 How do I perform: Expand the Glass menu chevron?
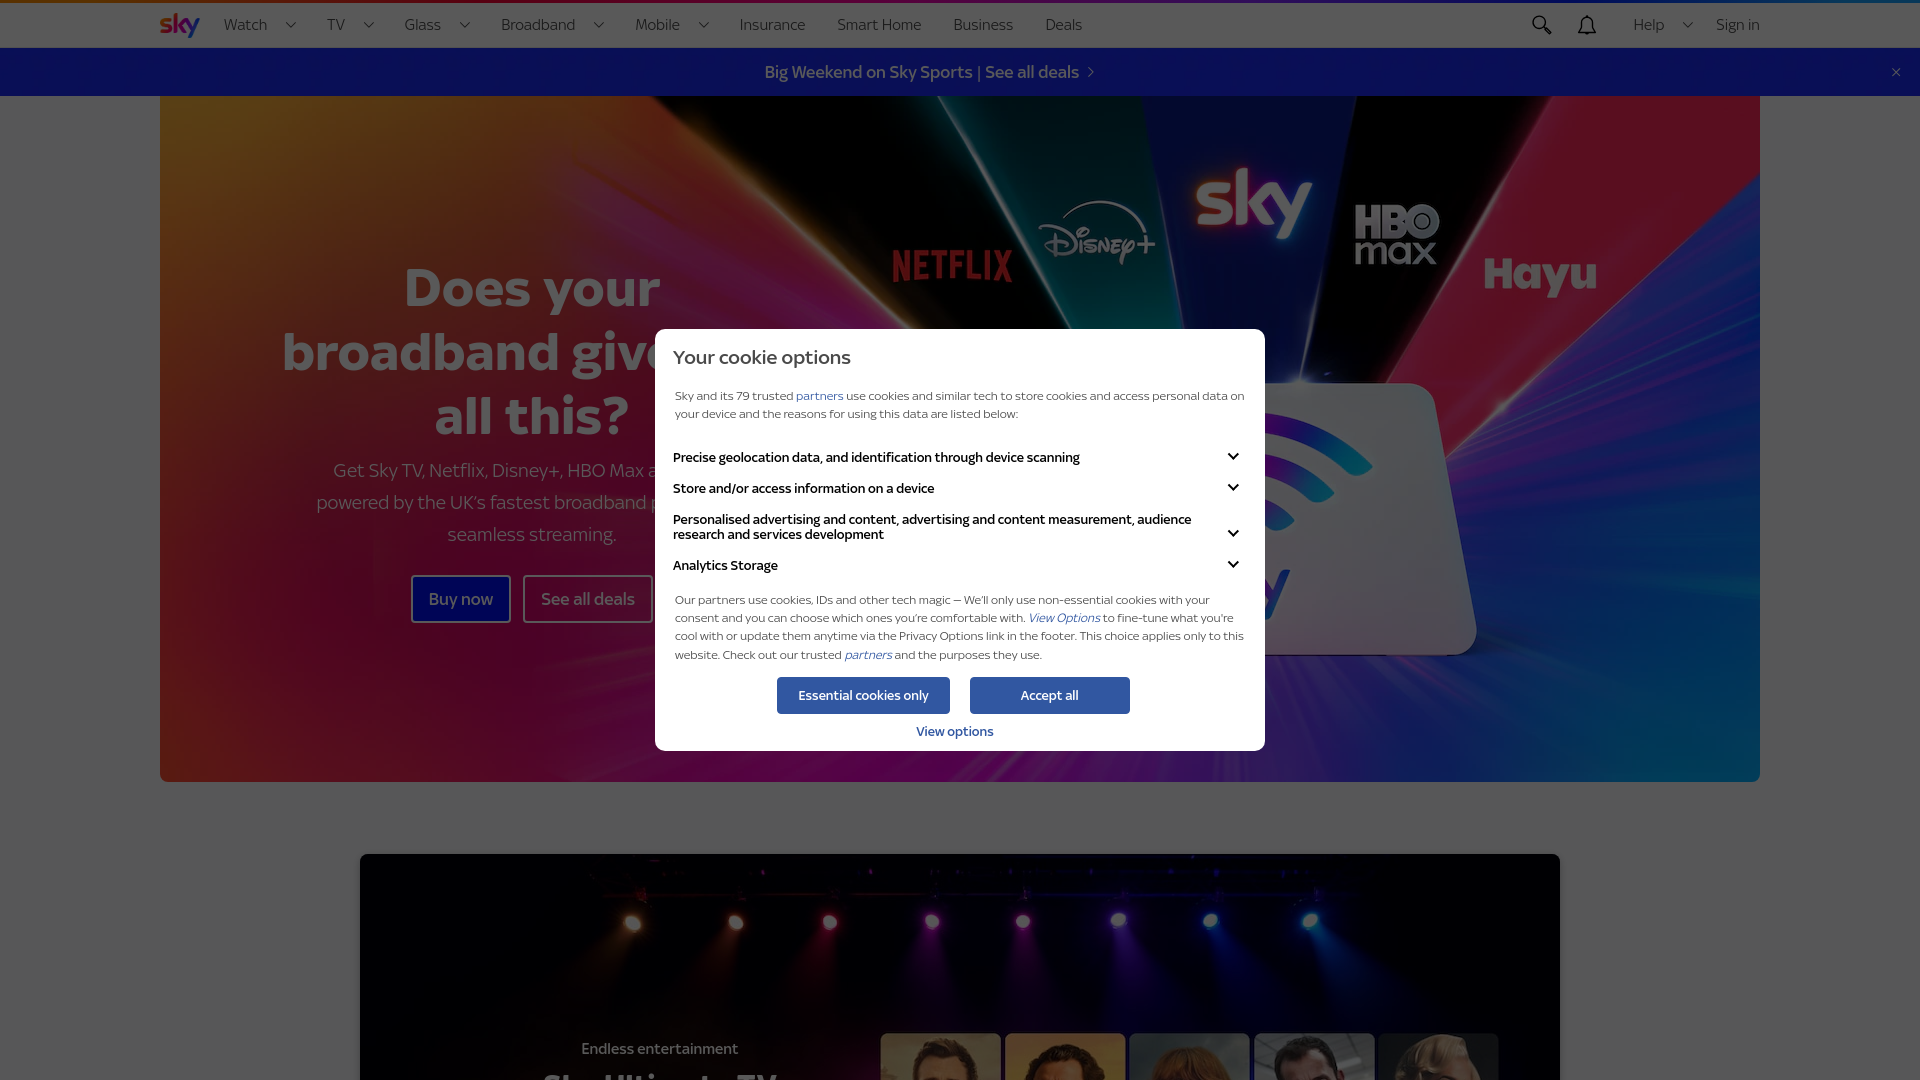click(465, 25)
